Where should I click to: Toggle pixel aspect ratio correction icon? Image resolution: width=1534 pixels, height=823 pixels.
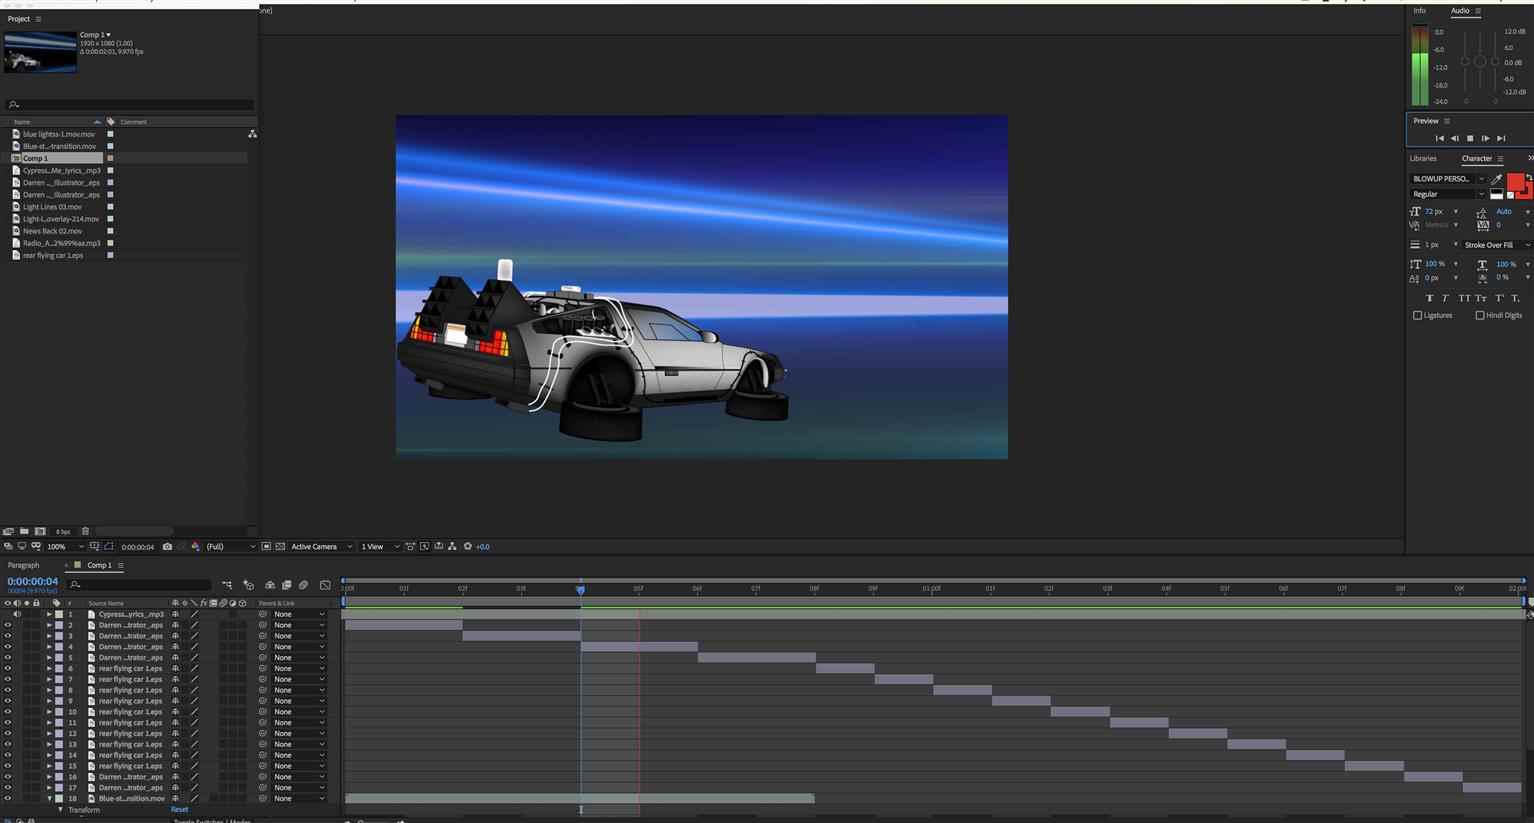(409, 546)
